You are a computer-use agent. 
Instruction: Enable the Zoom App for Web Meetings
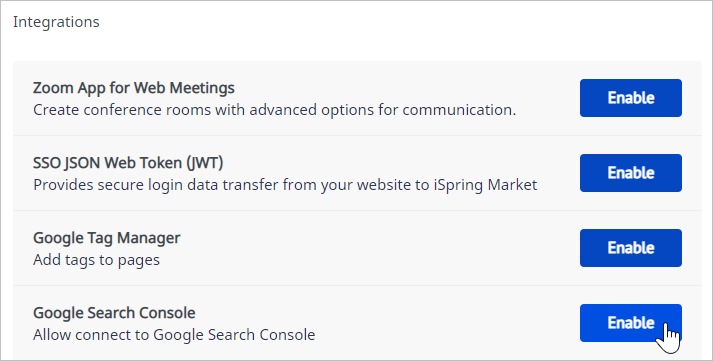tap(631, 98)
